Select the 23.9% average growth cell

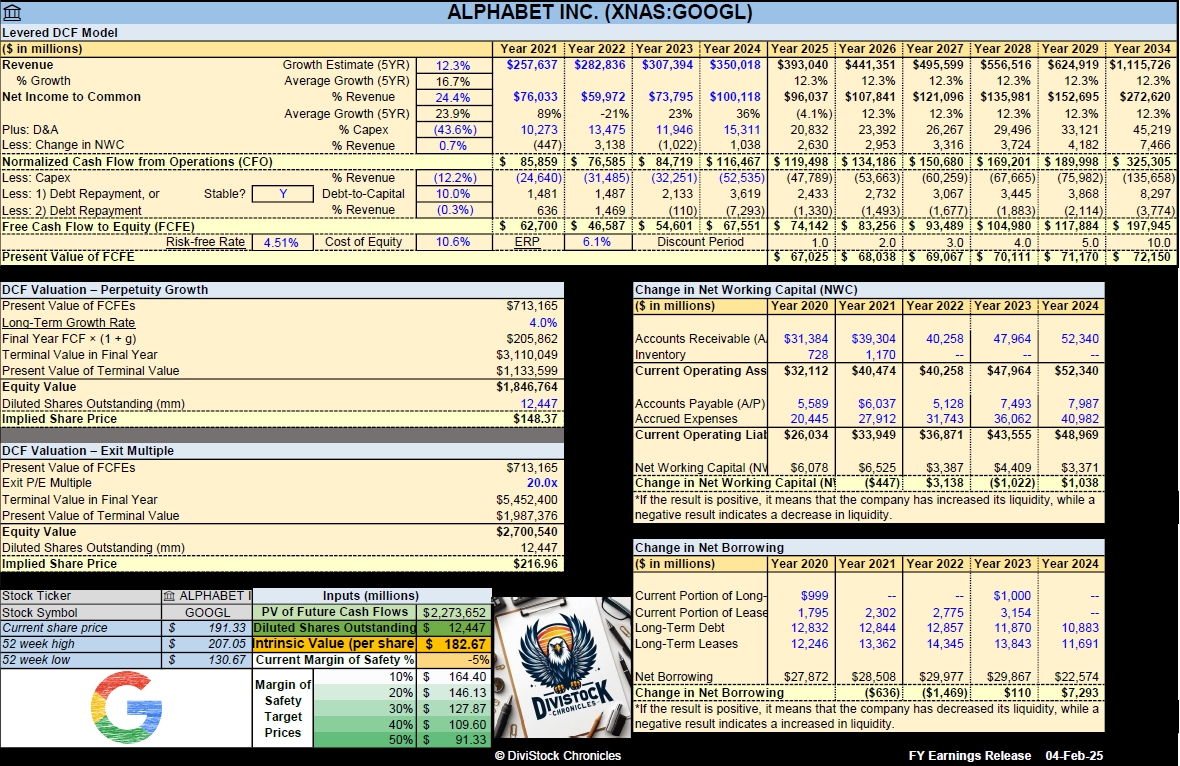click(453, 114)
